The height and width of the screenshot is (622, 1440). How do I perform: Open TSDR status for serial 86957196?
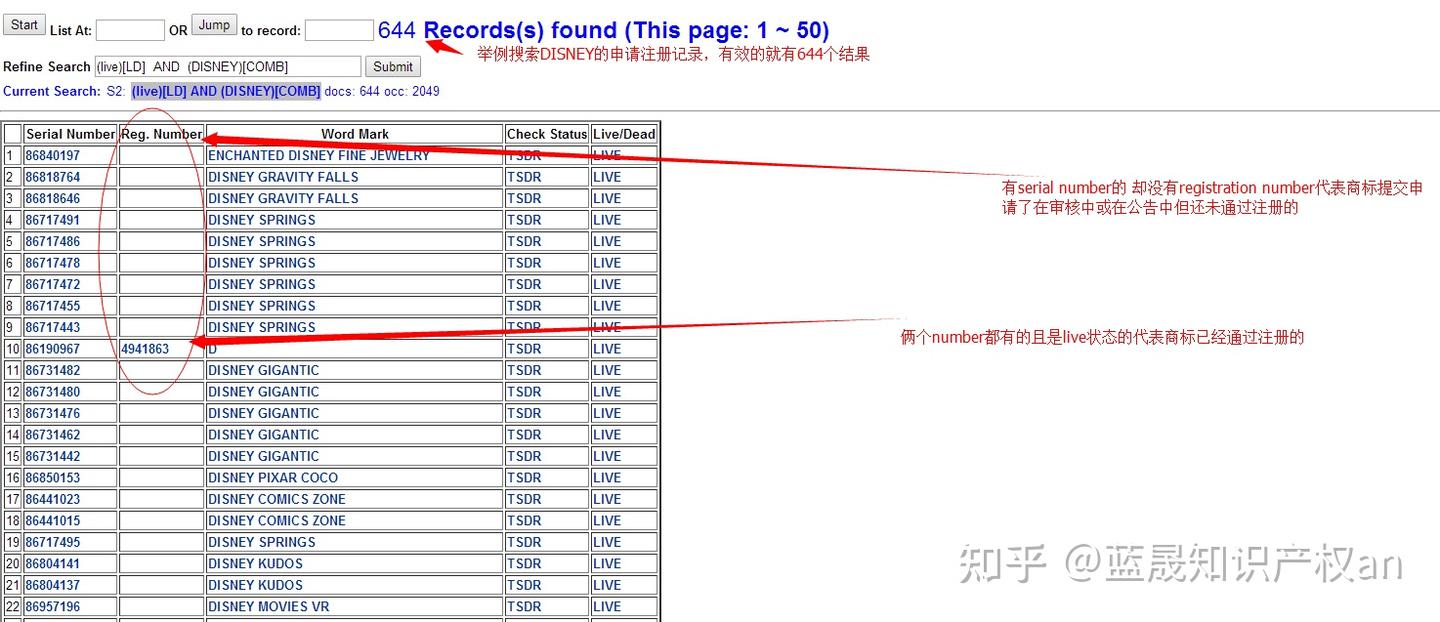click(x=524, y=607)
